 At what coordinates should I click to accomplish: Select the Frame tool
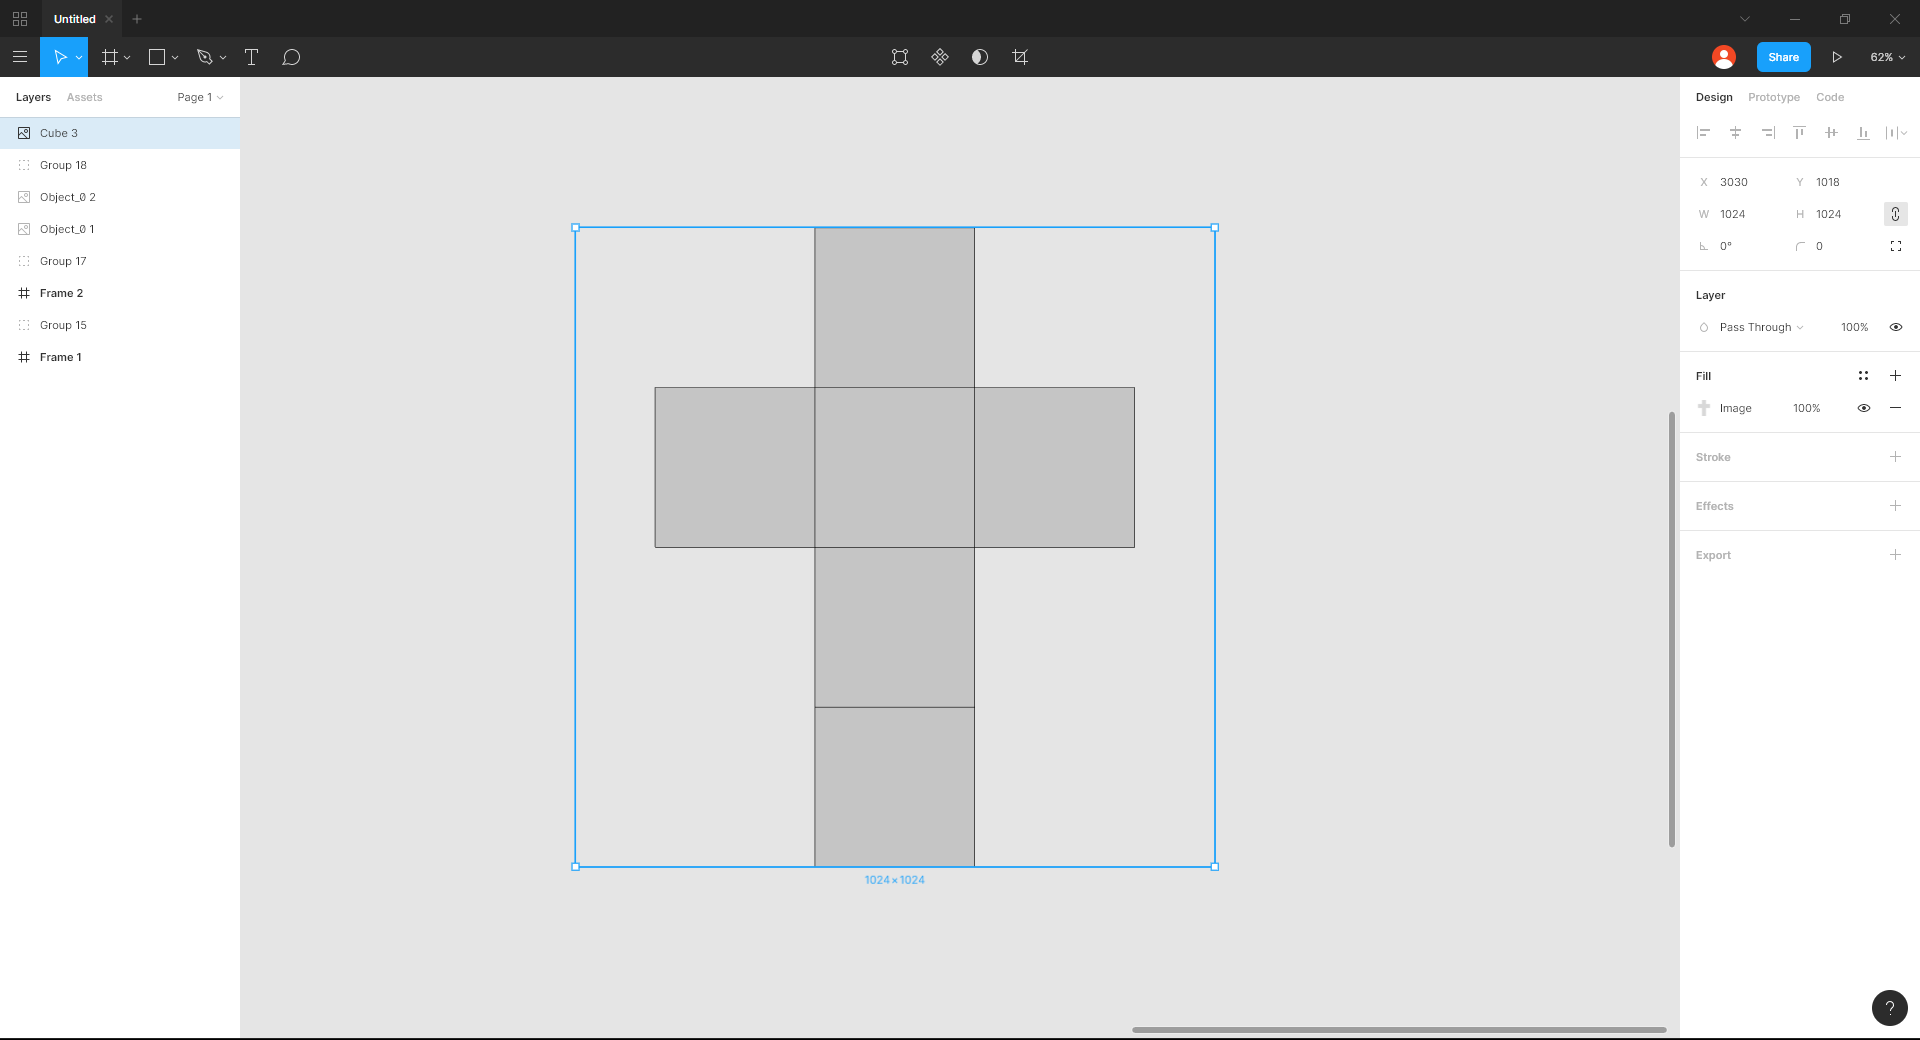pos(110,57)
